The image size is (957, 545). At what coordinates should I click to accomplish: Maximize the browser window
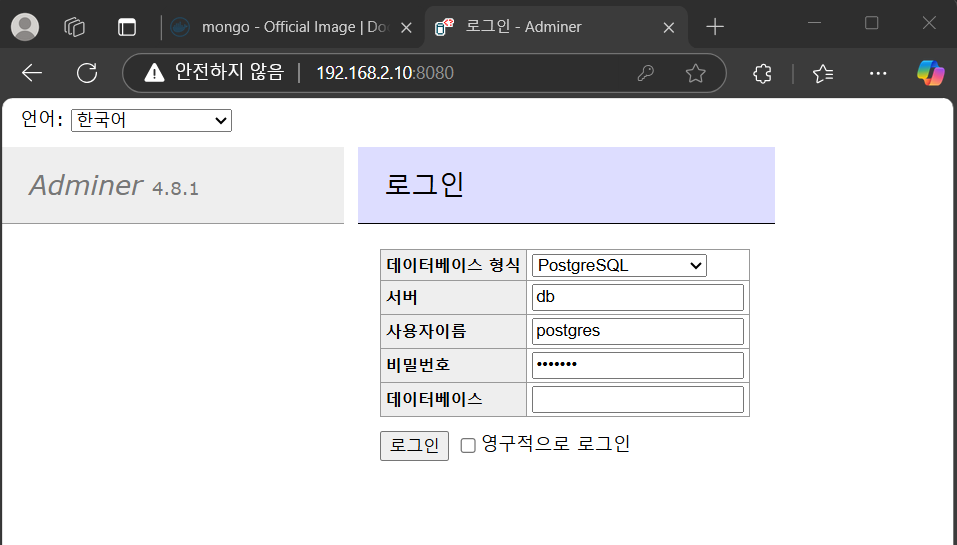872,23
